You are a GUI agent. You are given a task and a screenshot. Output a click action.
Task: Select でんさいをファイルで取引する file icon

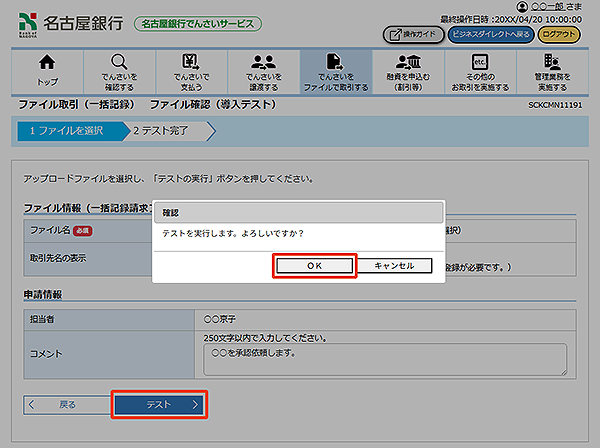tap(335, 64)
